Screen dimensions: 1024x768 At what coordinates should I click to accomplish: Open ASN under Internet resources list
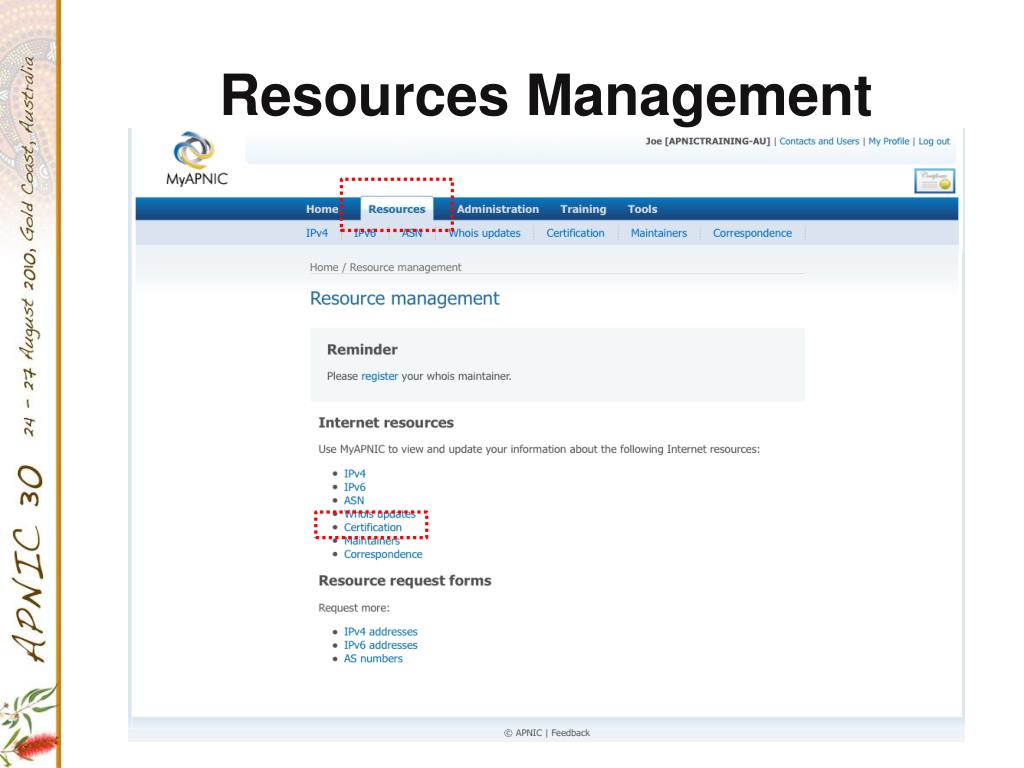(x=354, y=500)
